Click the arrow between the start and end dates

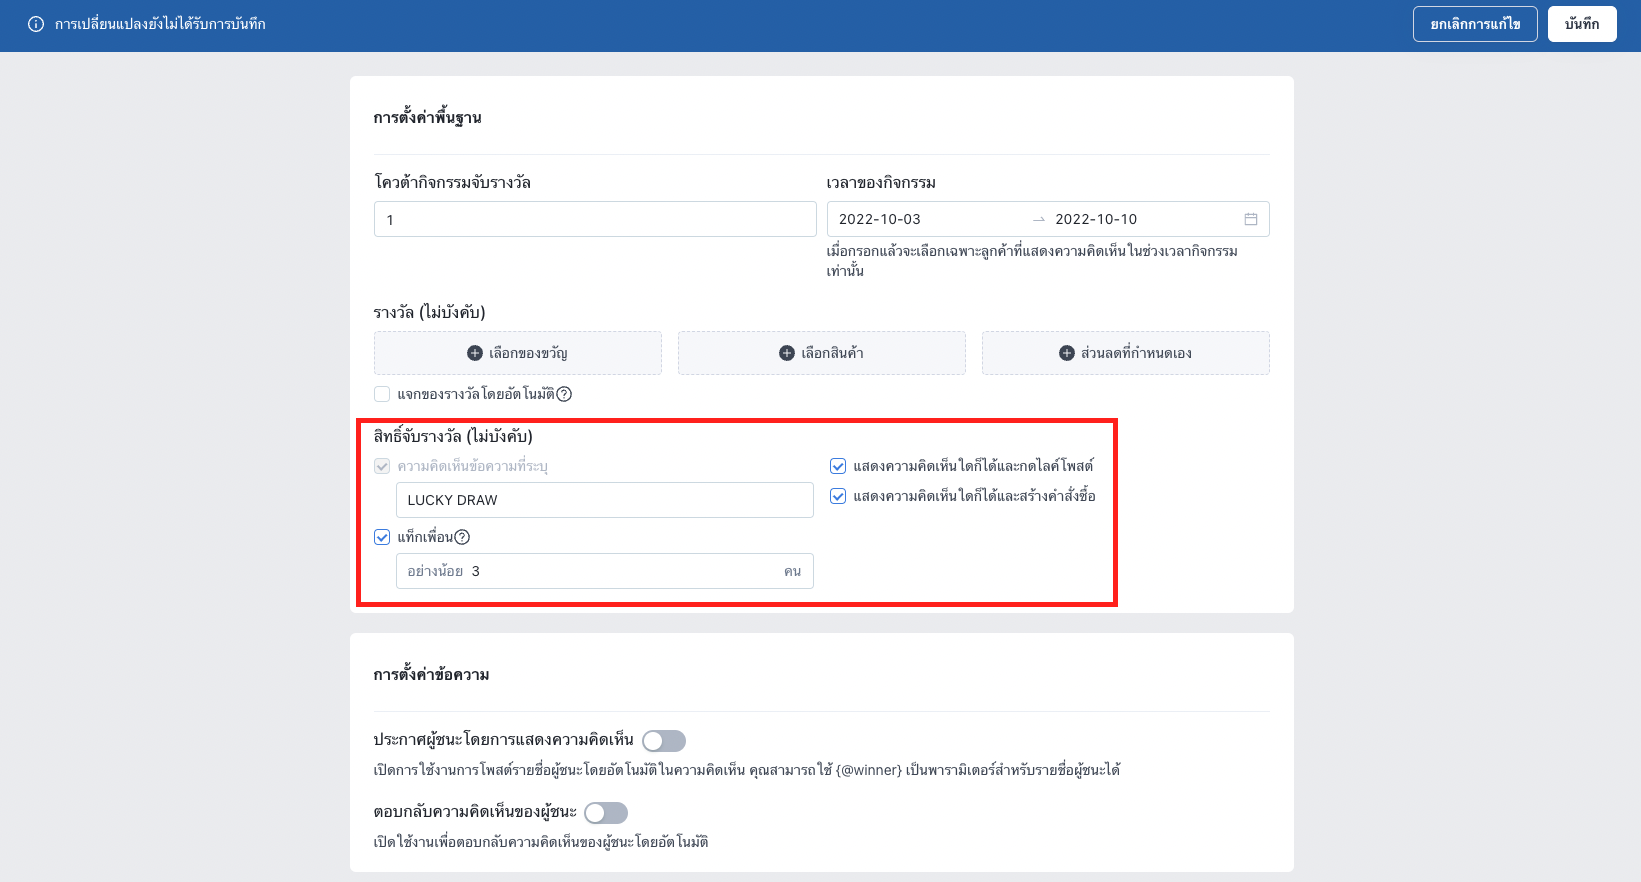pyautogui.click(x=1039, y=219)
